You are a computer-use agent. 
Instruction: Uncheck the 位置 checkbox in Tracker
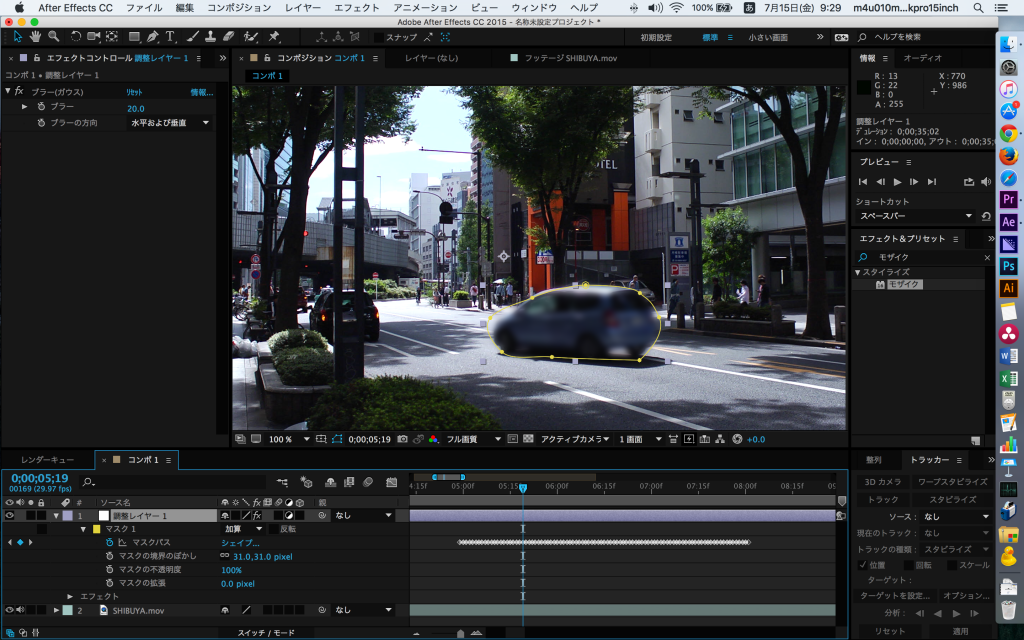pyautogui.click(x=863, y=564)
